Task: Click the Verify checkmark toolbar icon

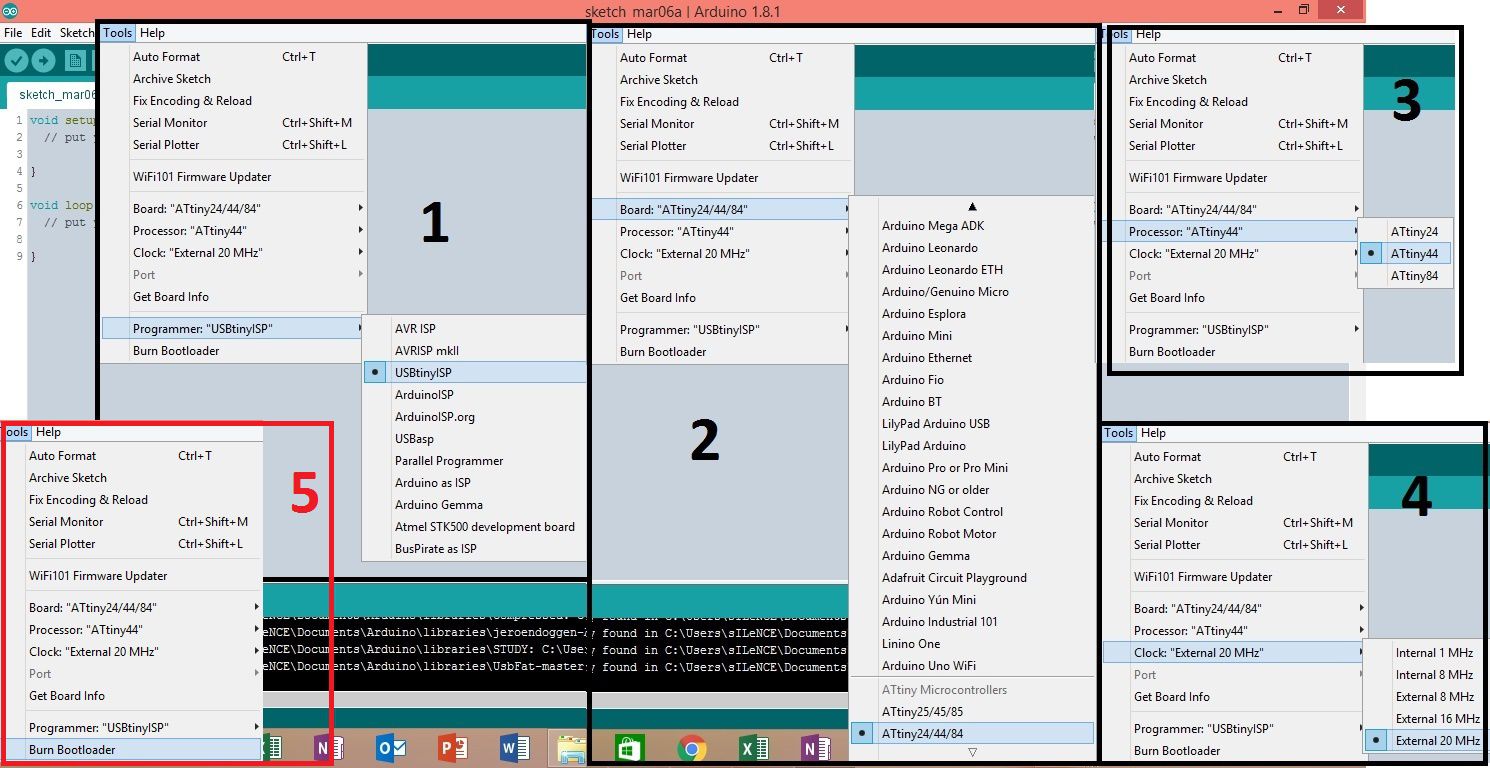Action: pos(16,61)
